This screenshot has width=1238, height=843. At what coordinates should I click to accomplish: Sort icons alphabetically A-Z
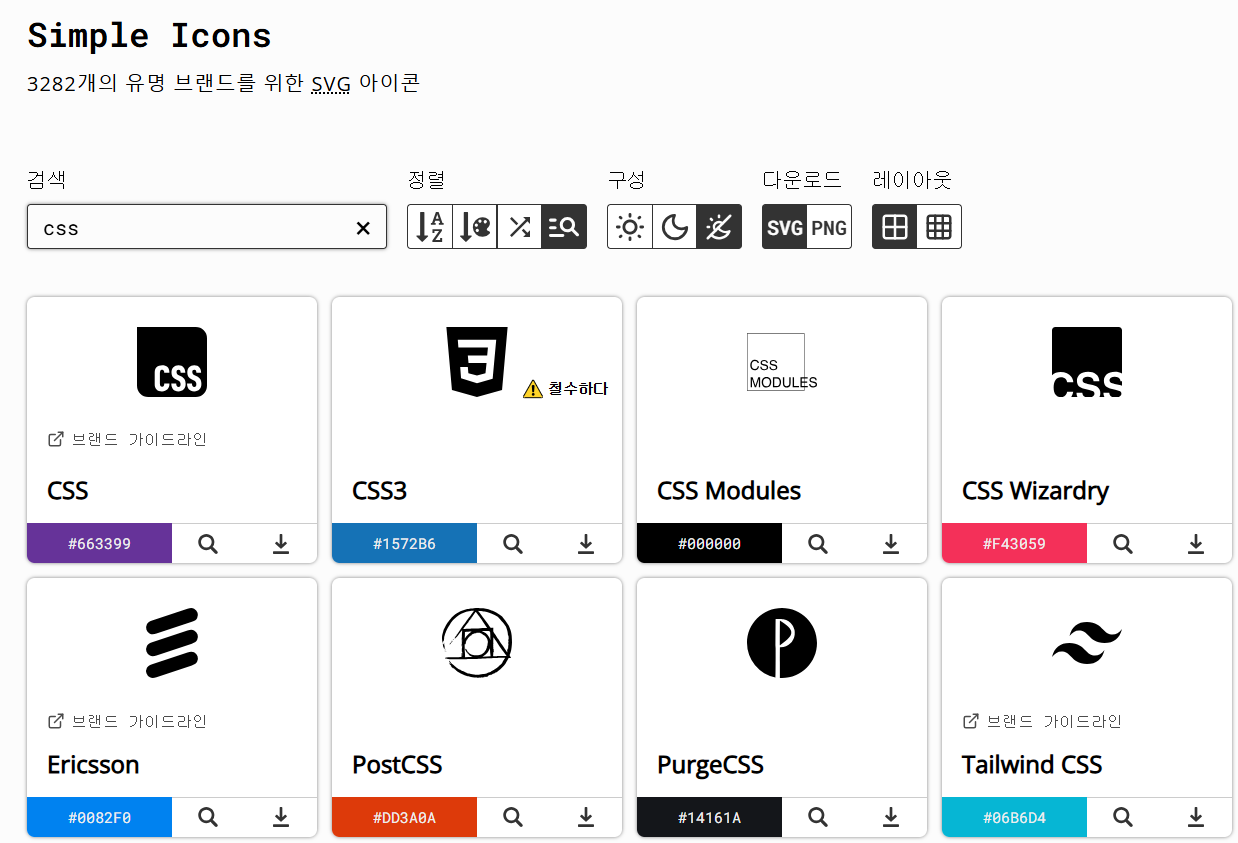tap(430, 227)
